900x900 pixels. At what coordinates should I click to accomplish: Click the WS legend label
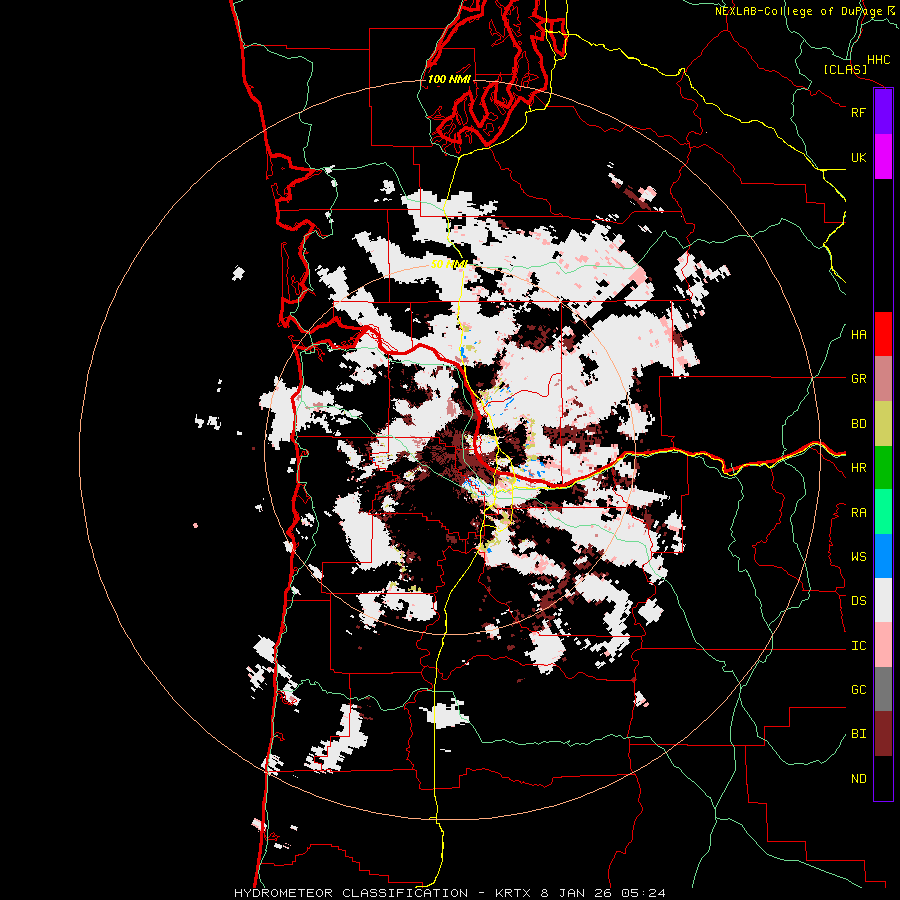[x=858, y=557]
